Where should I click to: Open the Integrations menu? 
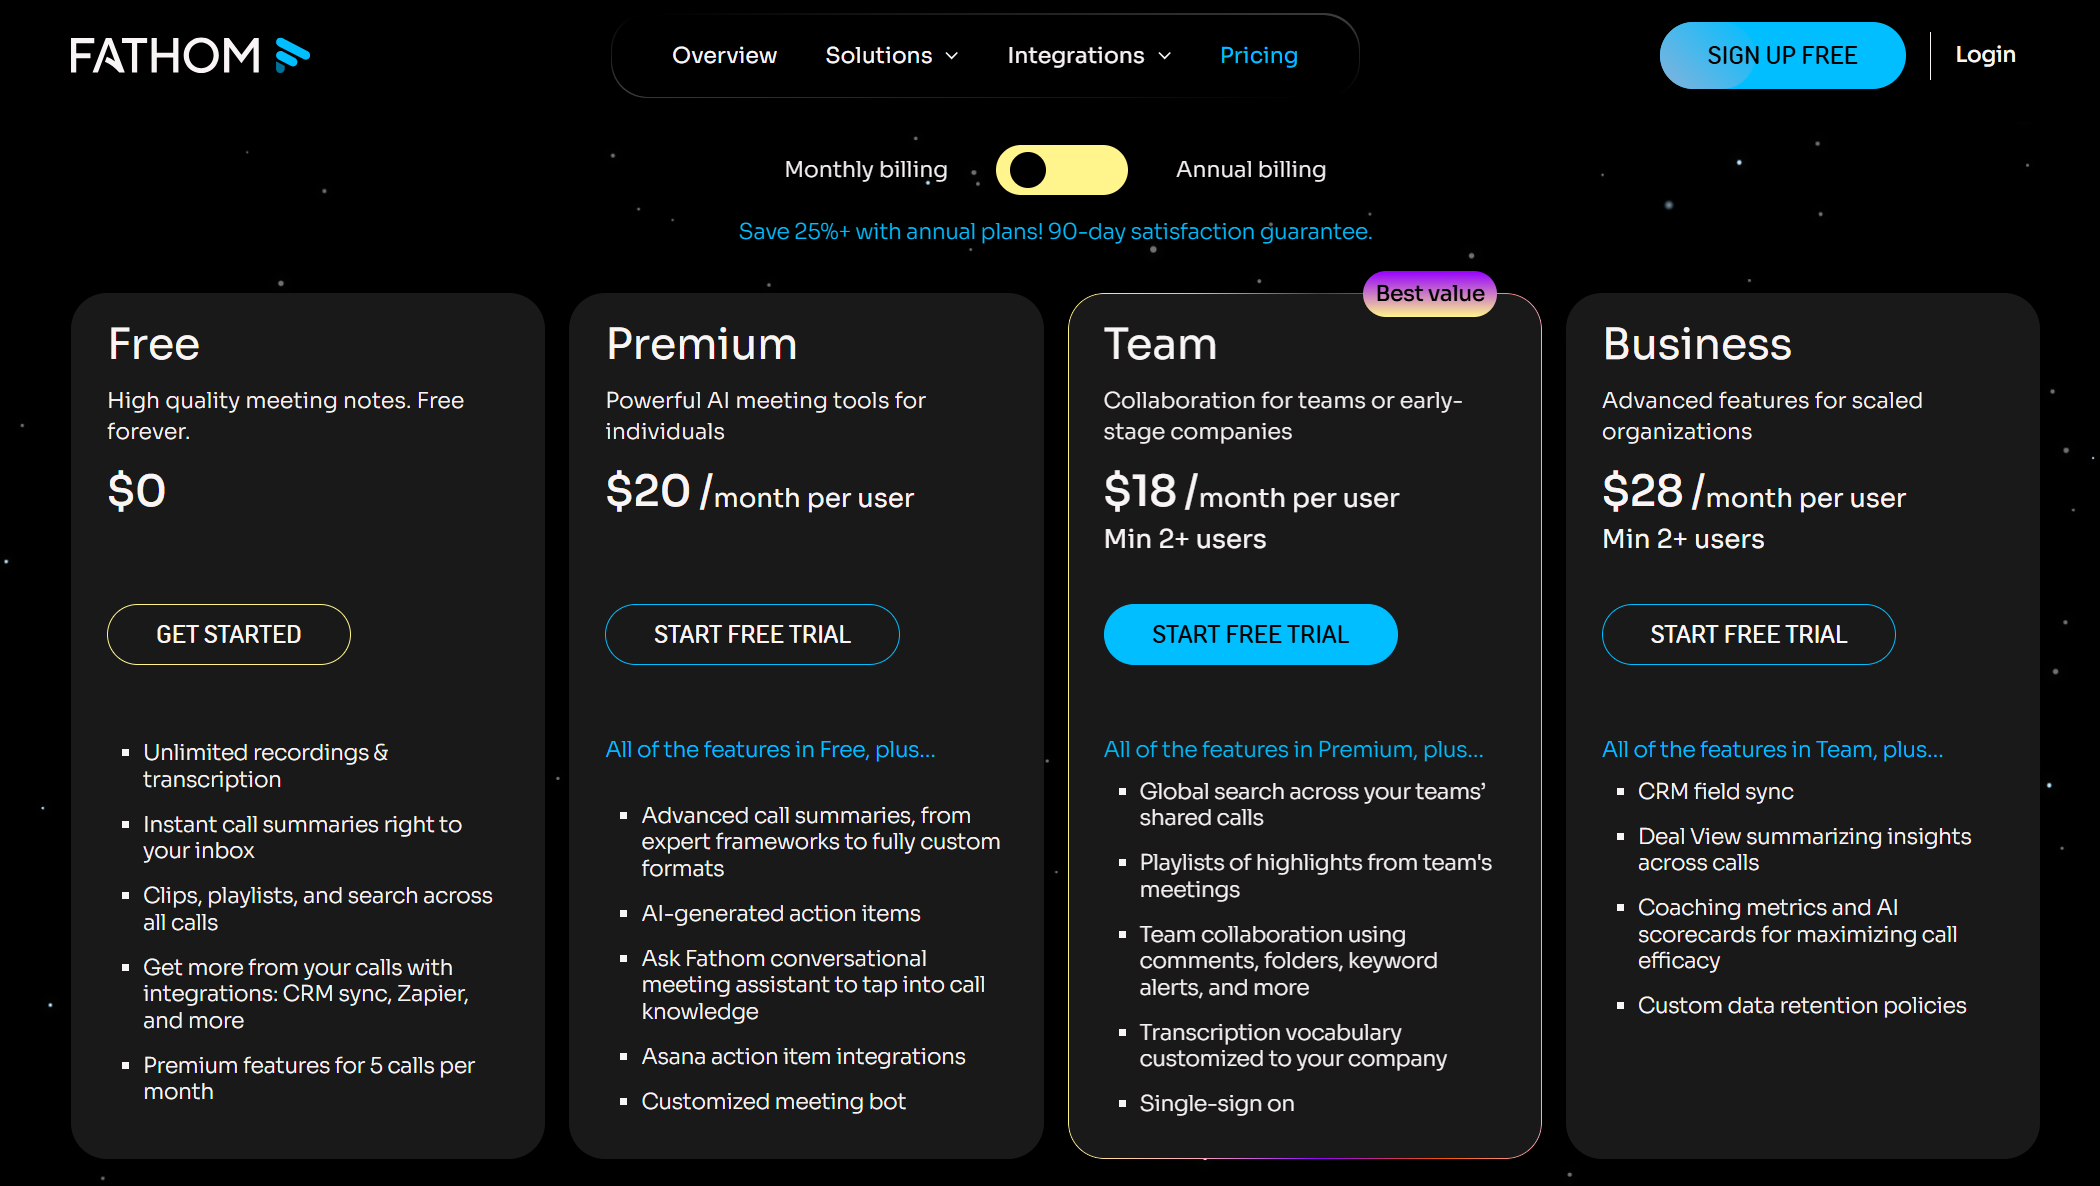pos(1075,56)
